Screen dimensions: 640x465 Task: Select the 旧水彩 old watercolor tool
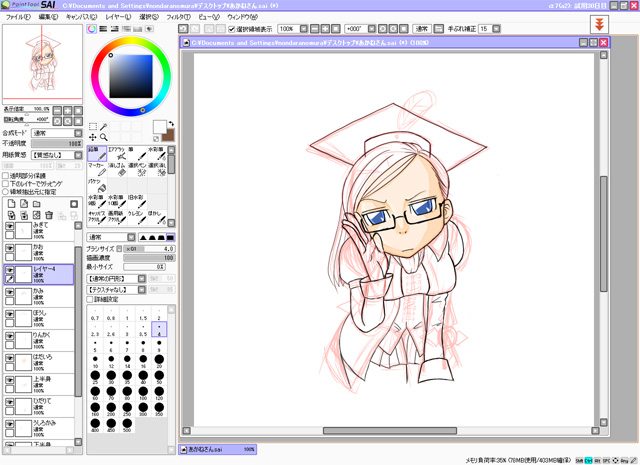(x=137, y=202)
